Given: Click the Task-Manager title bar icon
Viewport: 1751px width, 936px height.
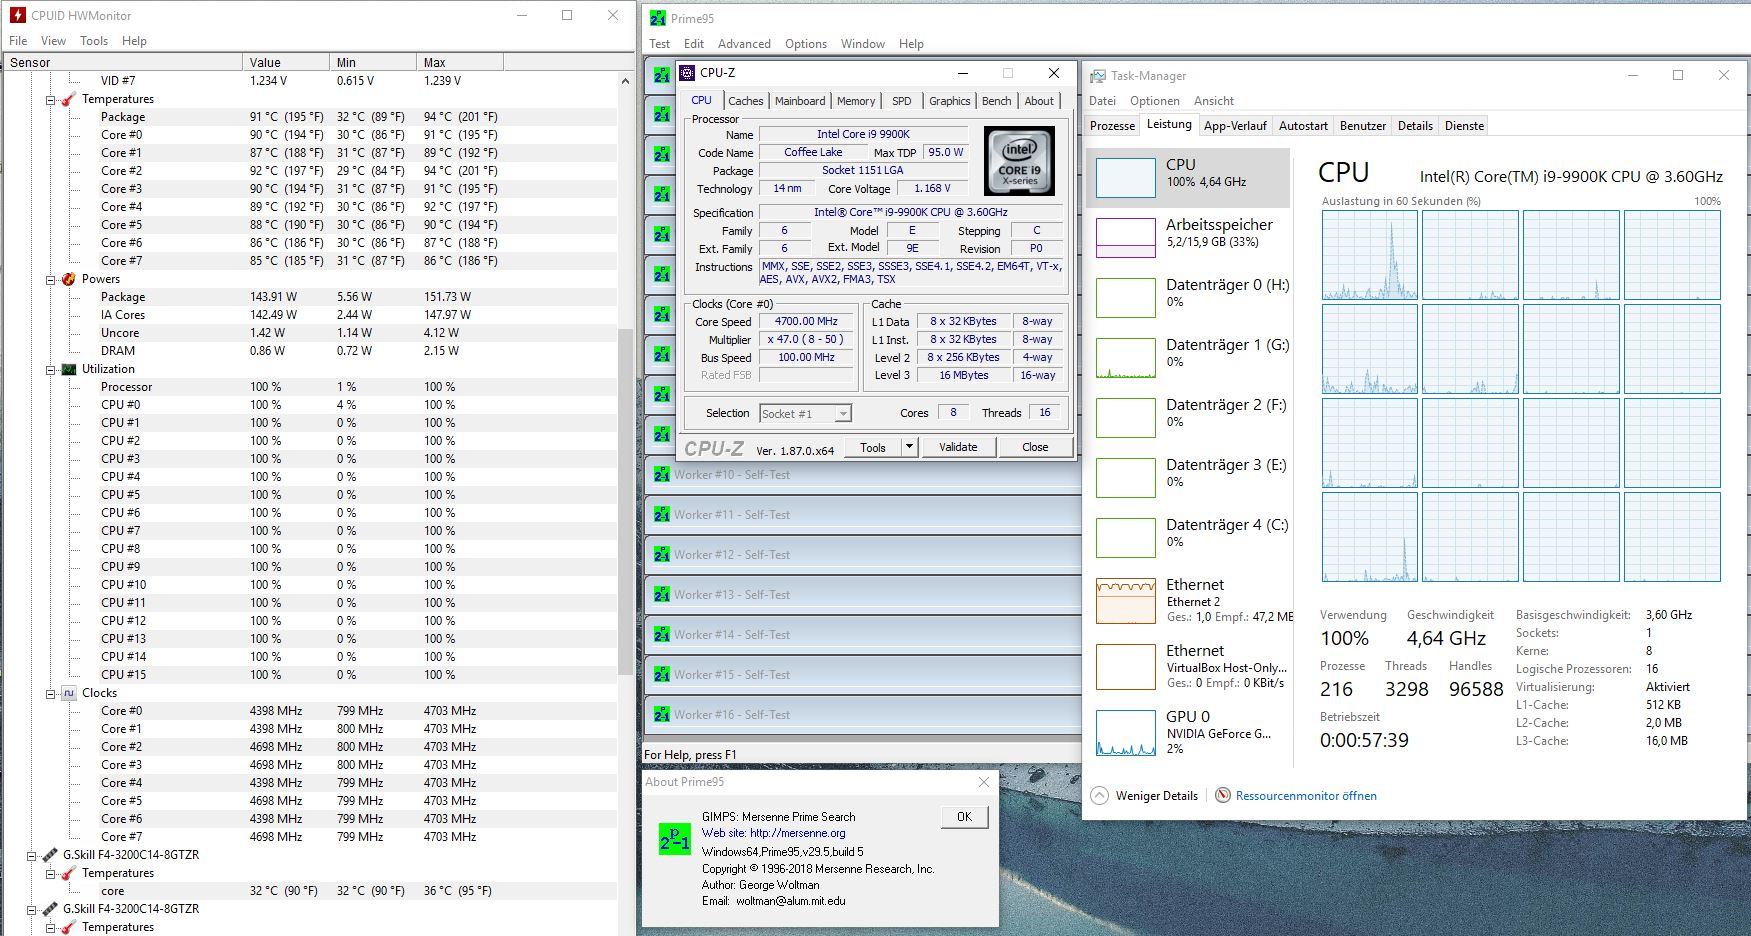Looking at the screenshot, I should [x=1098, y=76].
